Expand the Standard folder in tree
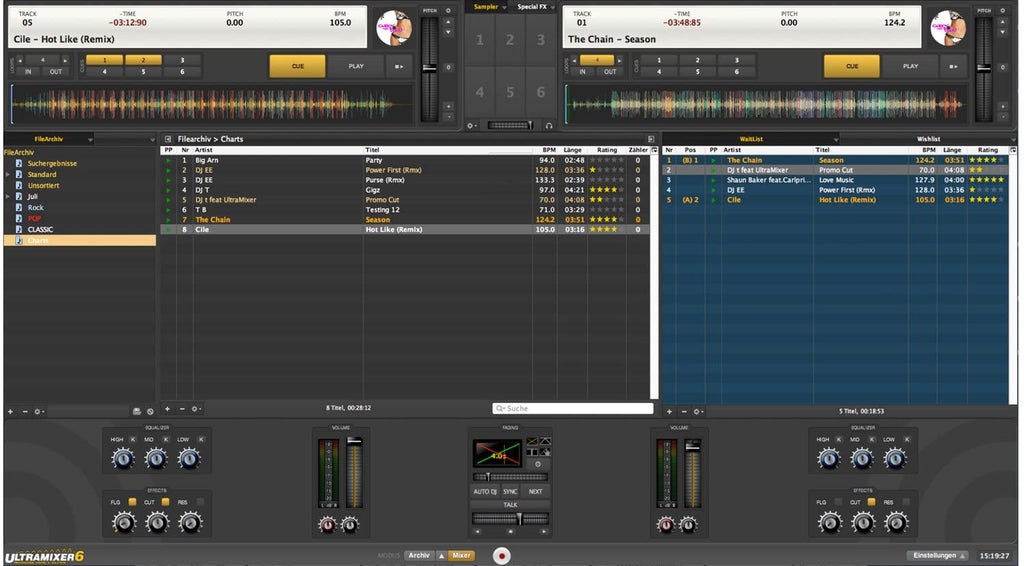 (8, 175)
